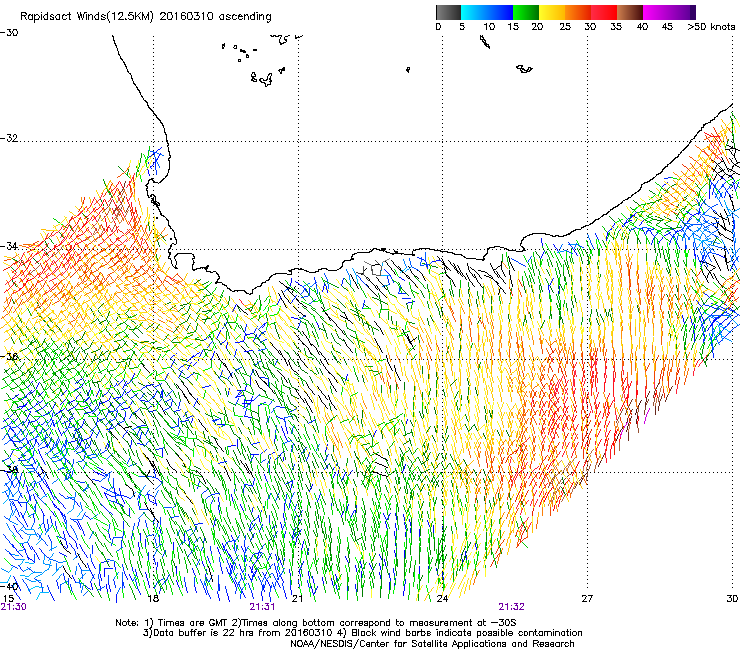Viewport: 740px width, 650px height.
Task: Click the longitude 21 axis label
Action: coord(297,599)
